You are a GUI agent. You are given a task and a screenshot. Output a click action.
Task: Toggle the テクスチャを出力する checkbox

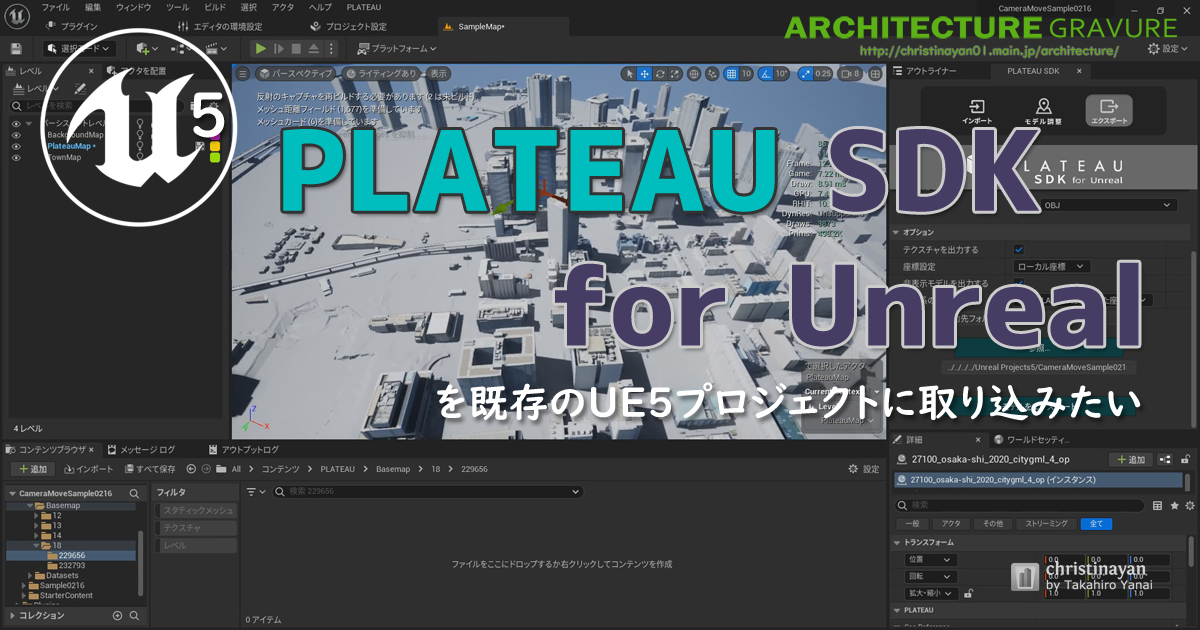tap(1019, 249)
